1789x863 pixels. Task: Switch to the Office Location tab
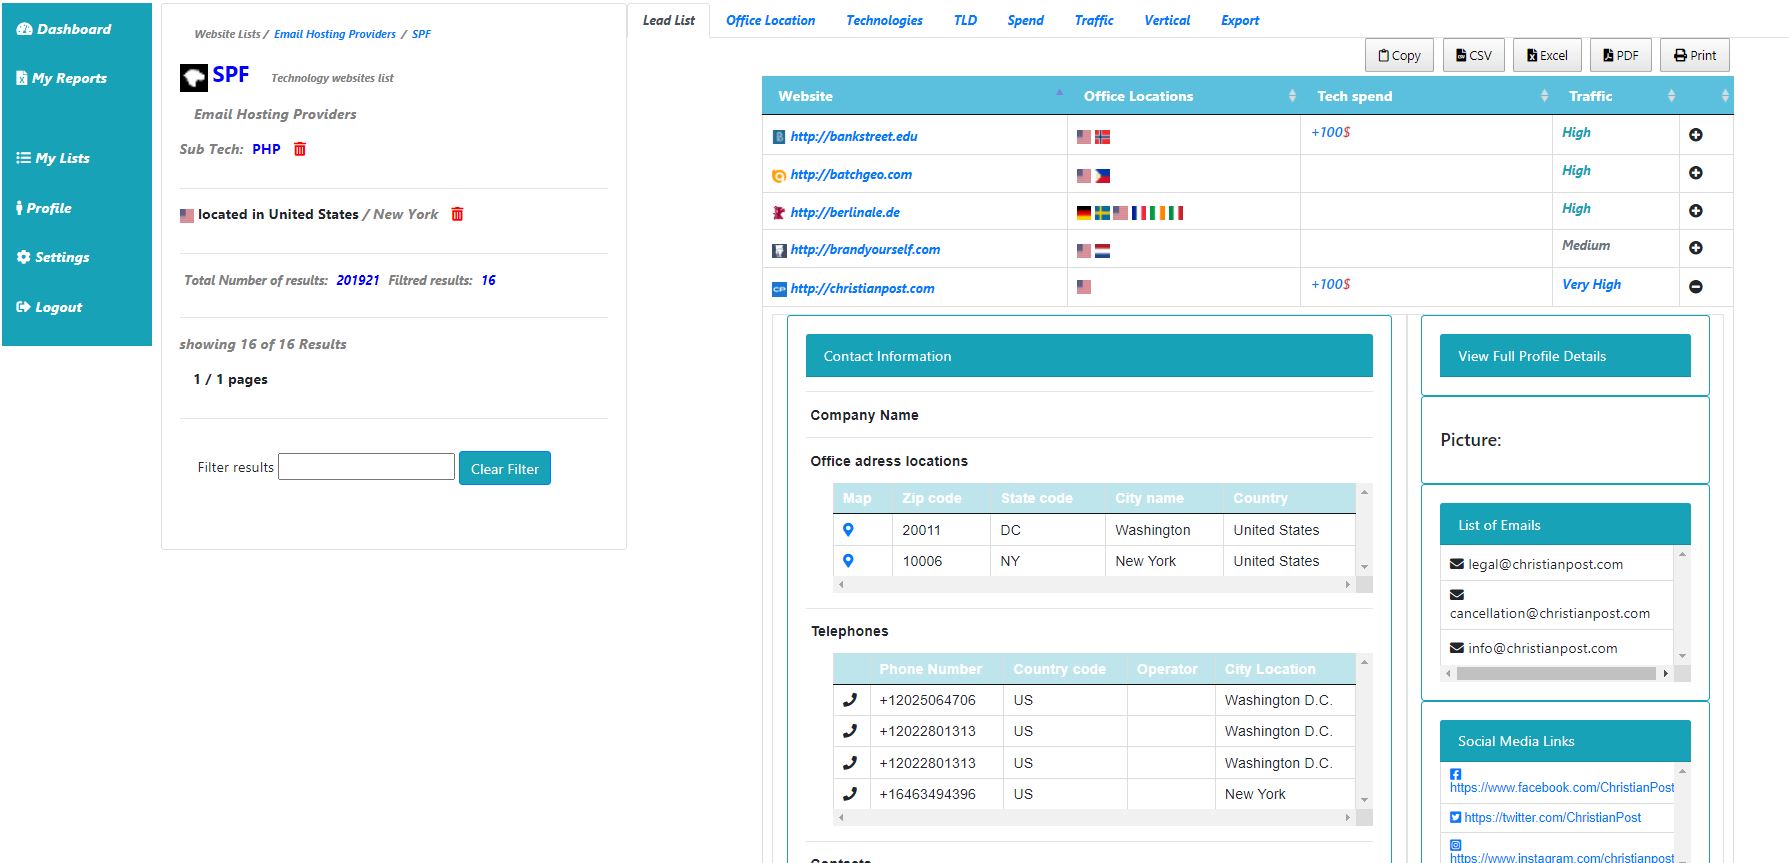tap(770, 20)
